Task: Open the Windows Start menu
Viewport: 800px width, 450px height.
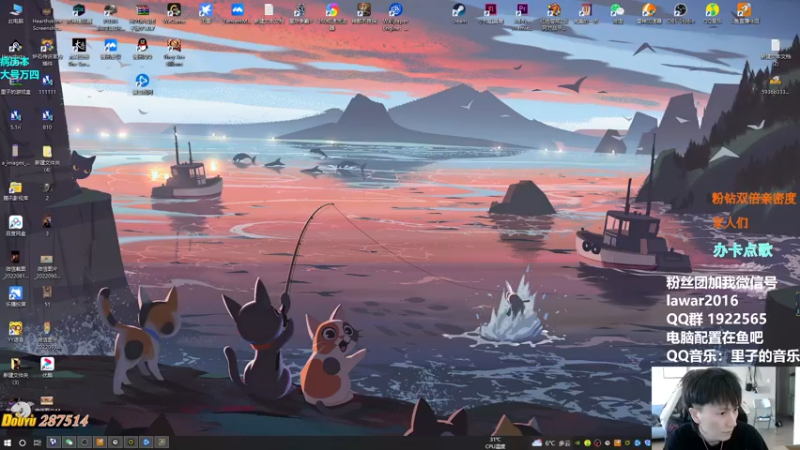Action: [x=7, y=442]
